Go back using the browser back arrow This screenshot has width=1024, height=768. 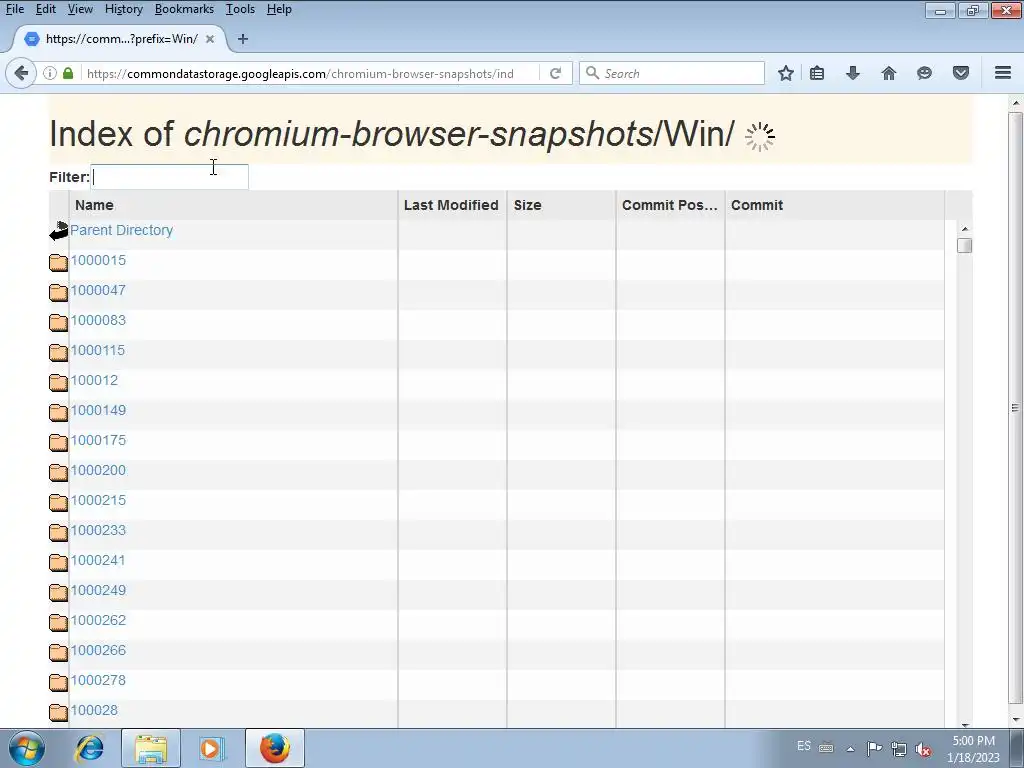[21, 73]
